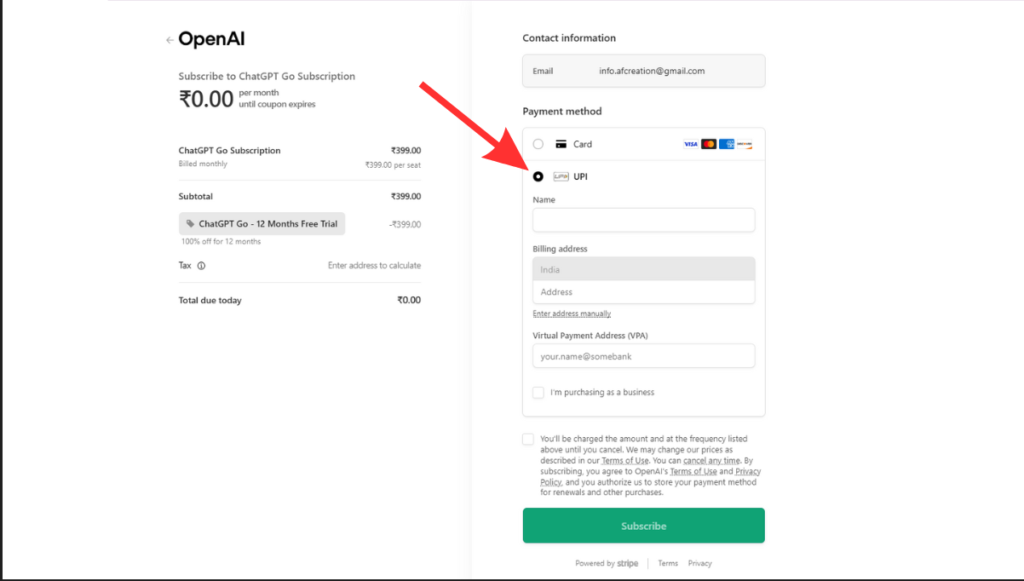
Task: Click the Visa card brand icon
Action: (690, 144)
